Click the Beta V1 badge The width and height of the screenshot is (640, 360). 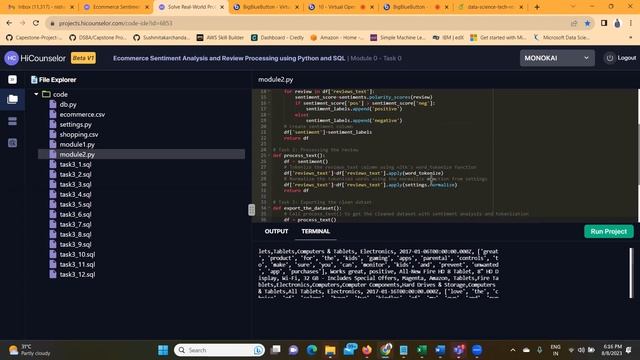pos(83,58)
